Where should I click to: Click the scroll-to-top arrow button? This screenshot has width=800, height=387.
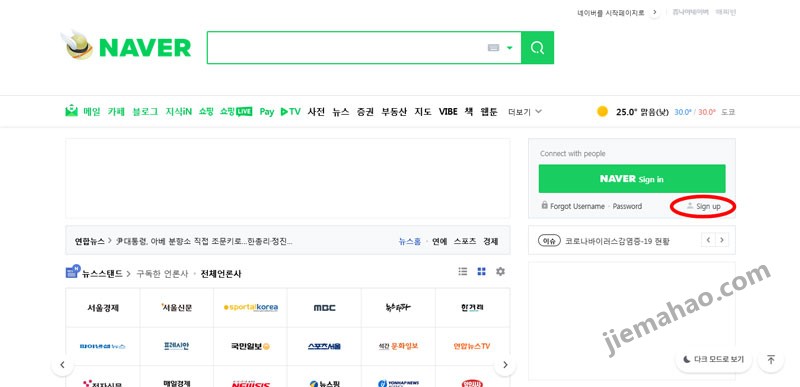pyautogui.click(x=771, y=359)
